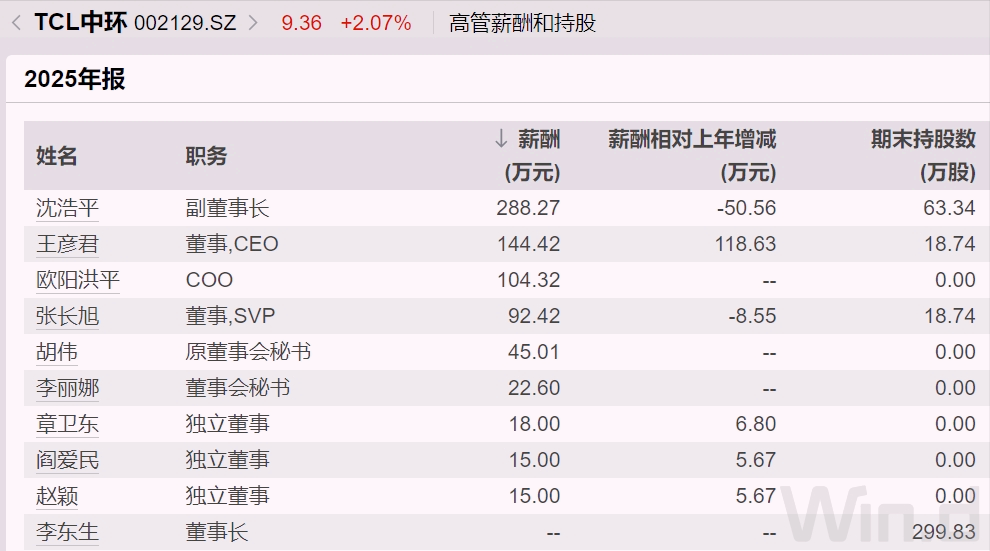This screenshot has height=551, width=990.
Task: Sort by 薪酬相对上年增减 column header
Action: pos(692,140)
